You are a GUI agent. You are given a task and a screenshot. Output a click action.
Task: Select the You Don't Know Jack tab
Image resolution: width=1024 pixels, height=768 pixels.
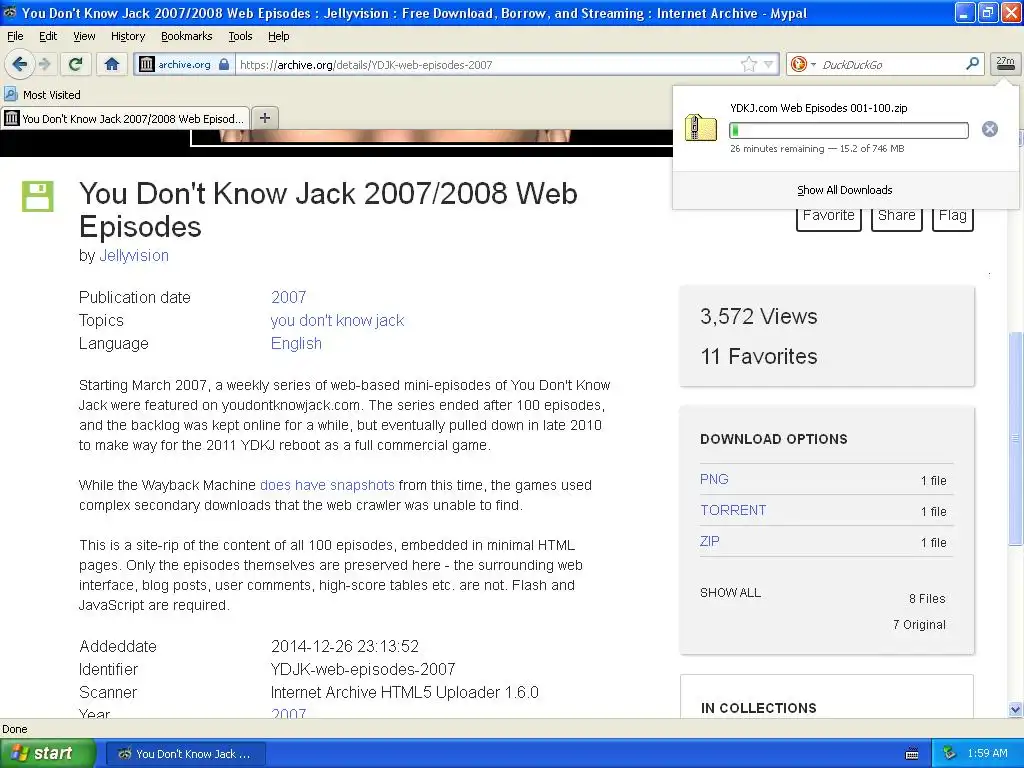(x=125, y=119)
